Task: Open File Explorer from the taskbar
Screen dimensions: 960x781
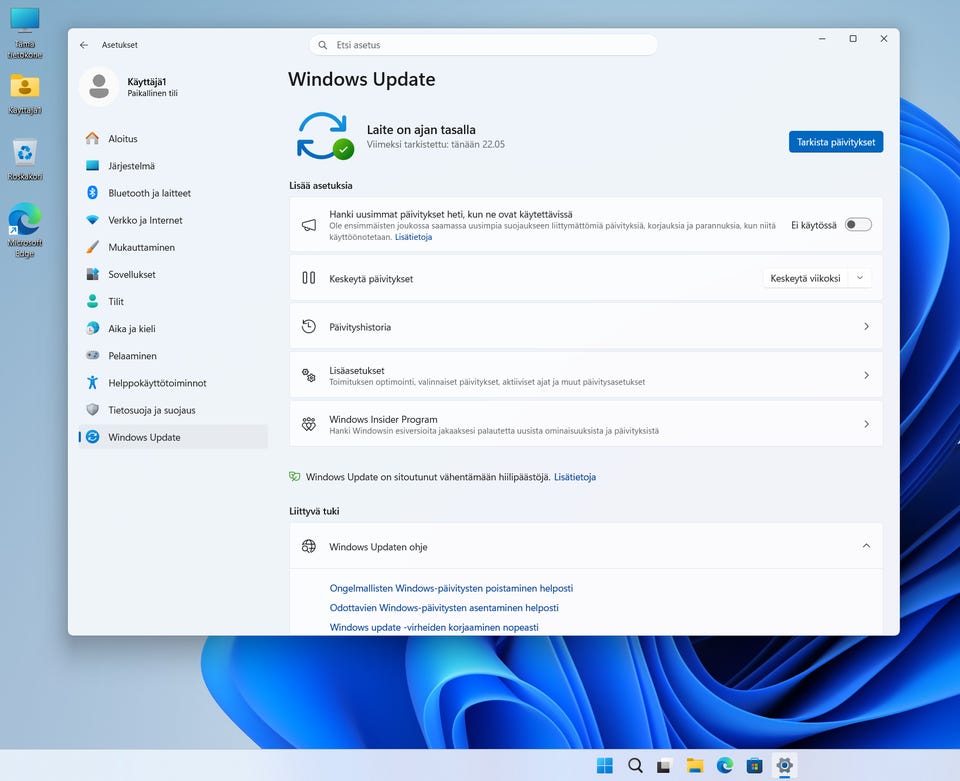Action: tap(695, 765)
